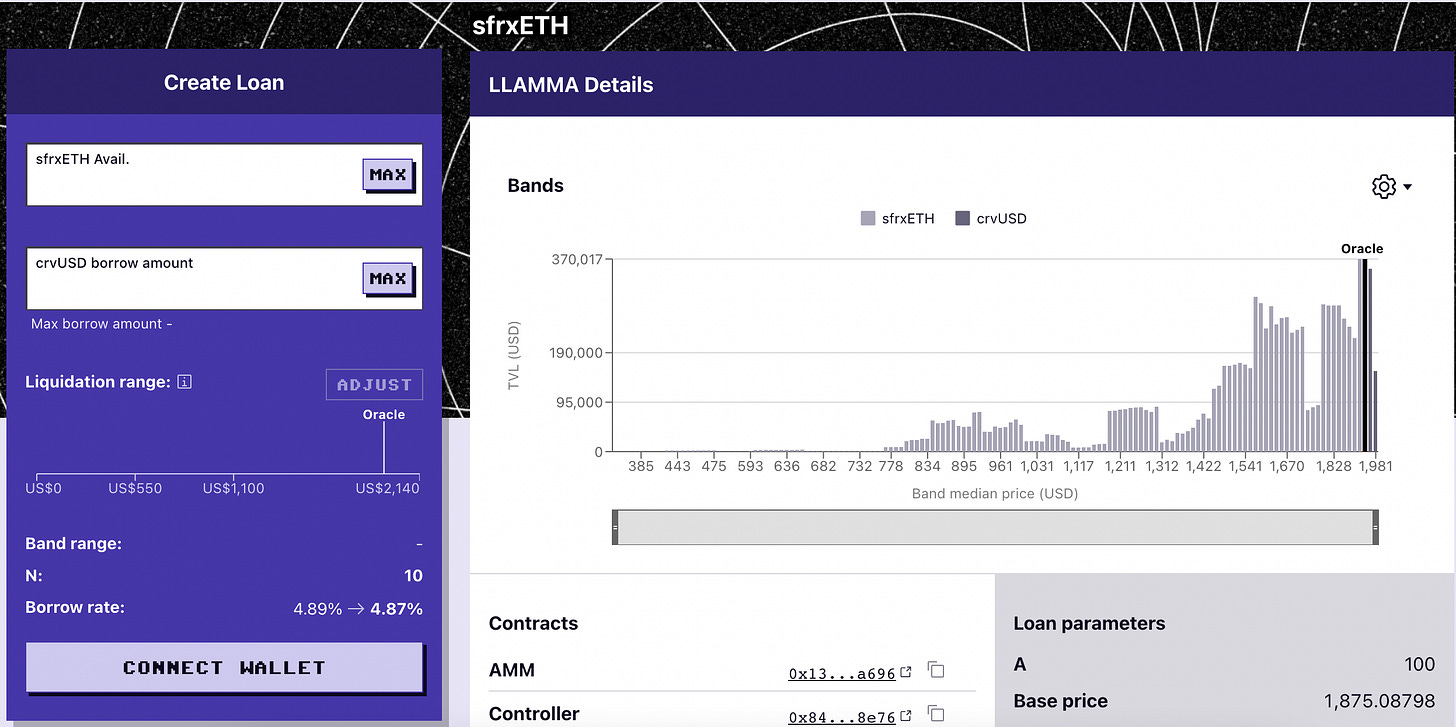Click the Bands chart title

(536, 186)
